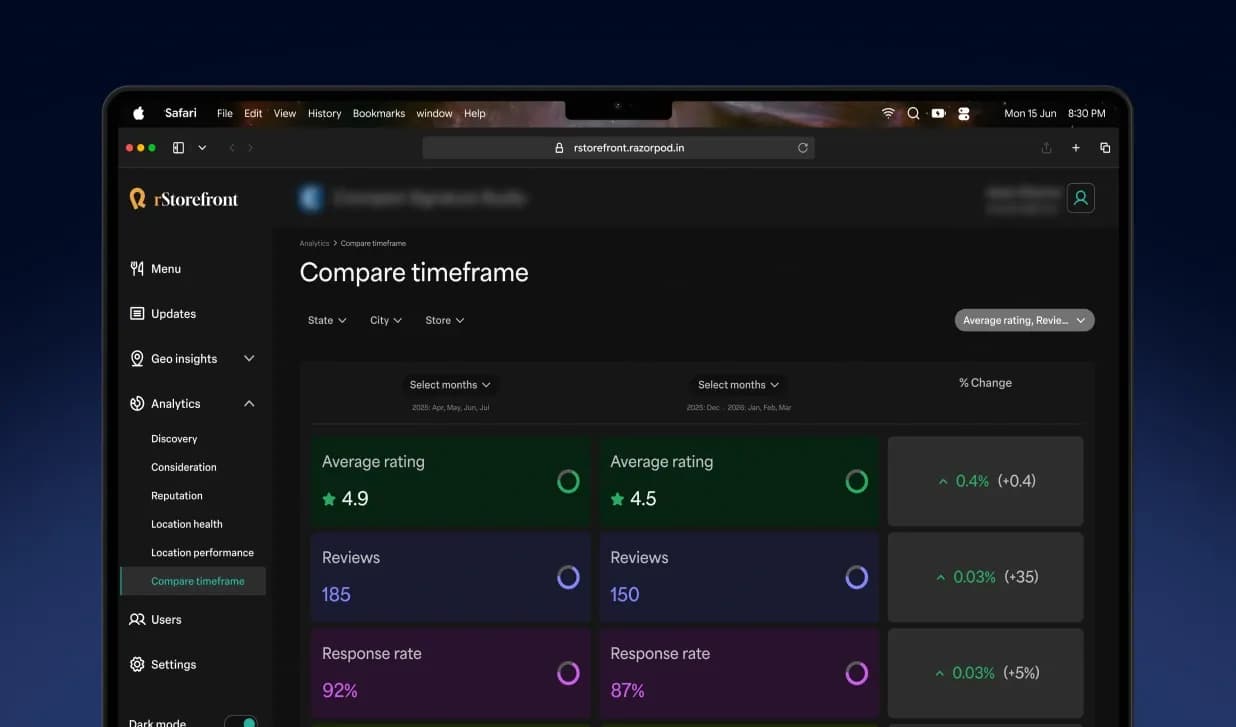Click the Analytics breadcrumb link
This screenshot has height=727, width=1236.
coord(314,244)
